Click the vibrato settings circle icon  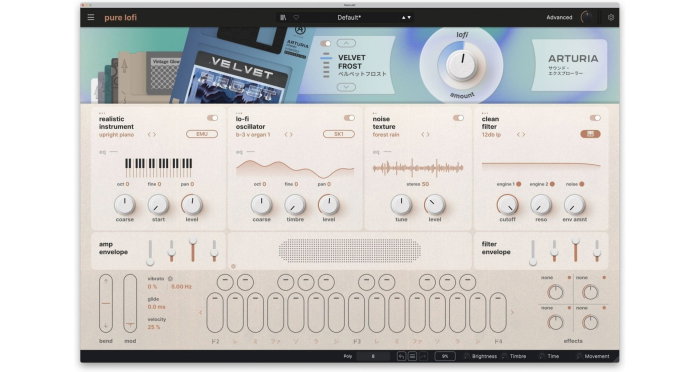pos(170,278)
